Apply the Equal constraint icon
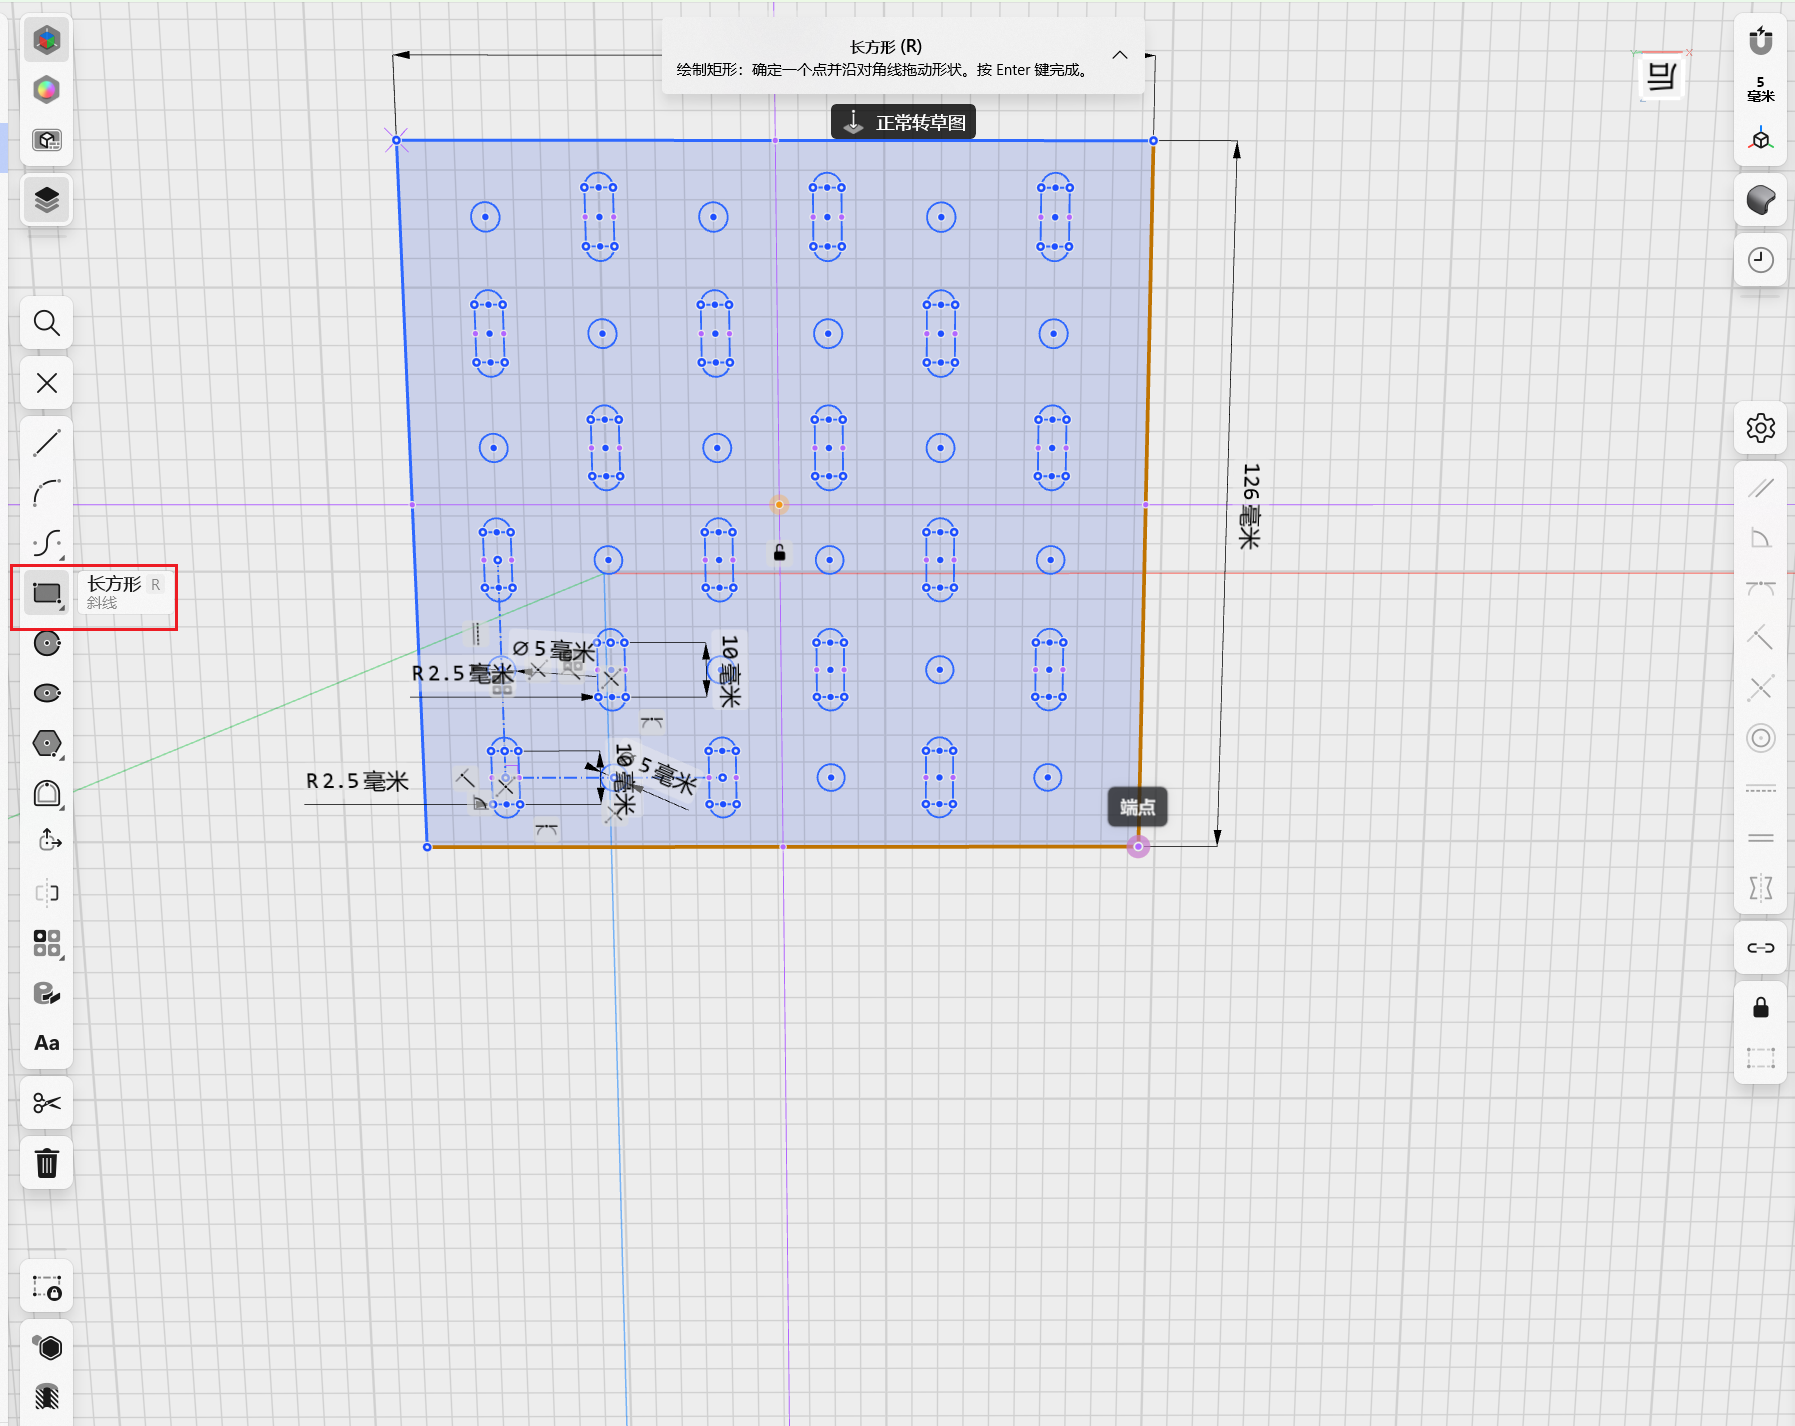This screenshot has width=1795, height=1426. tap(1761, 838)
